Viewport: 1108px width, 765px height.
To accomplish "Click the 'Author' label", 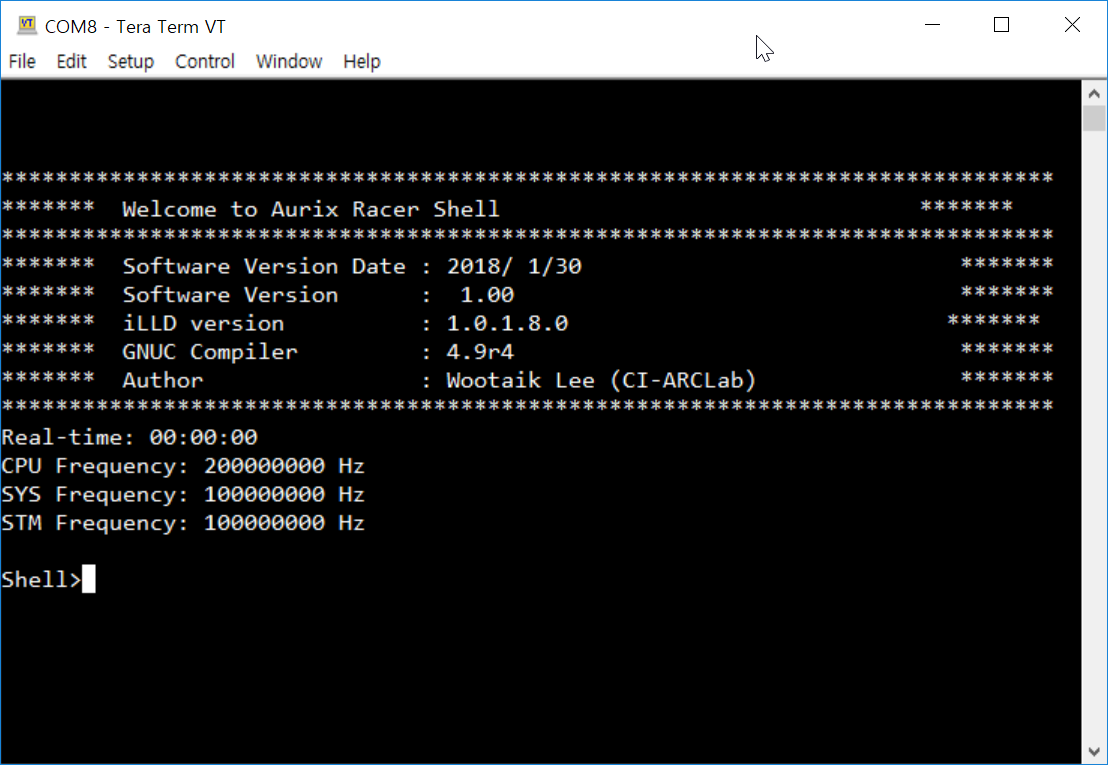I will click(163, 380).
